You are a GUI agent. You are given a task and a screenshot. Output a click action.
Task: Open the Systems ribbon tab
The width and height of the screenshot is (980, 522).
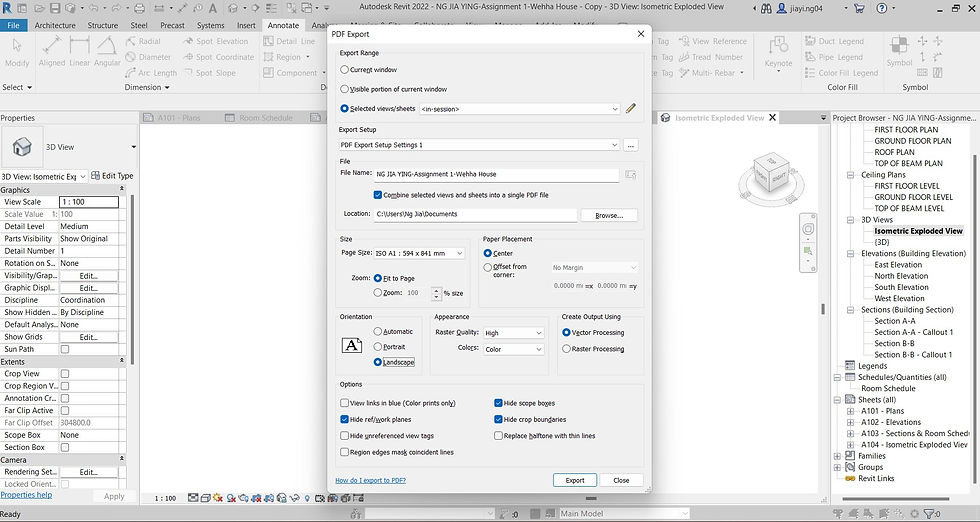coord(211,25)
